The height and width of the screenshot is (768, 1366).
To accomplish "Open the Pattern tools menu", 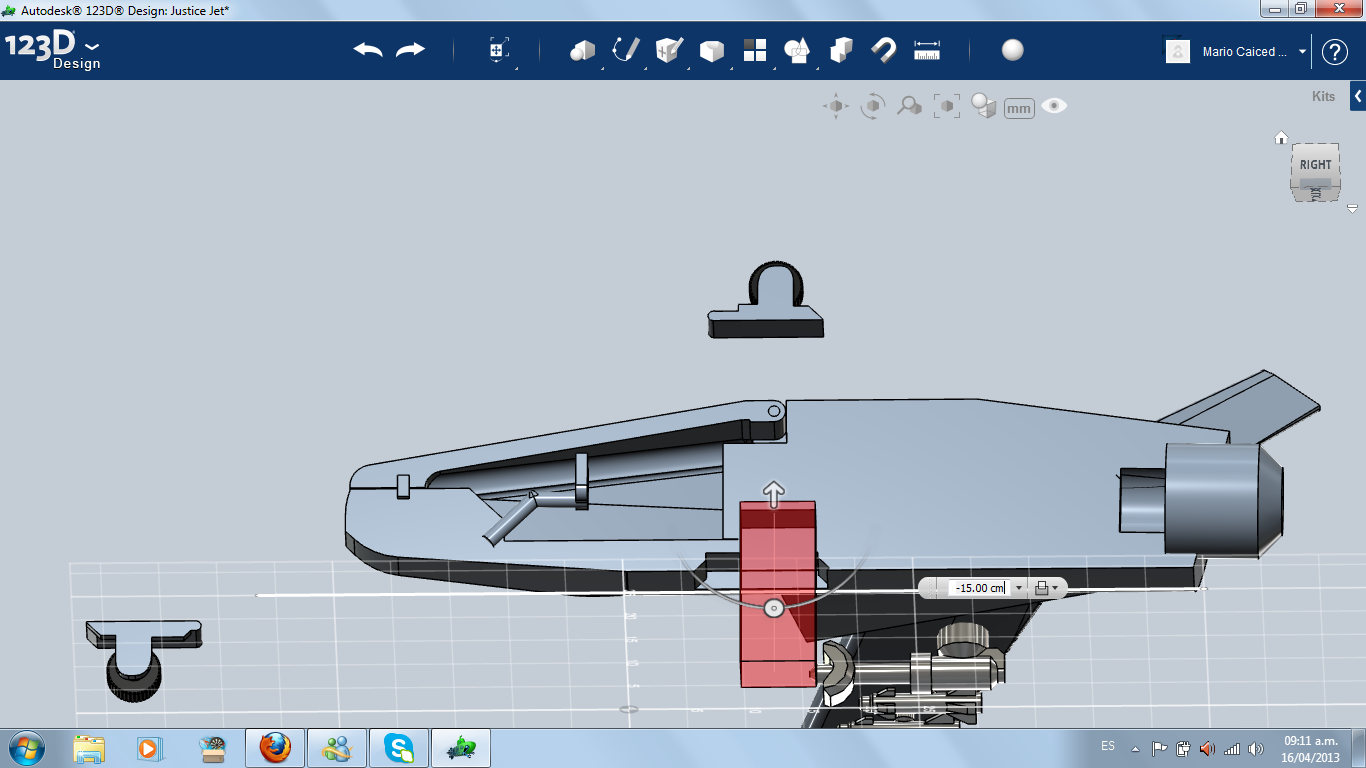I will click(755, 50).
